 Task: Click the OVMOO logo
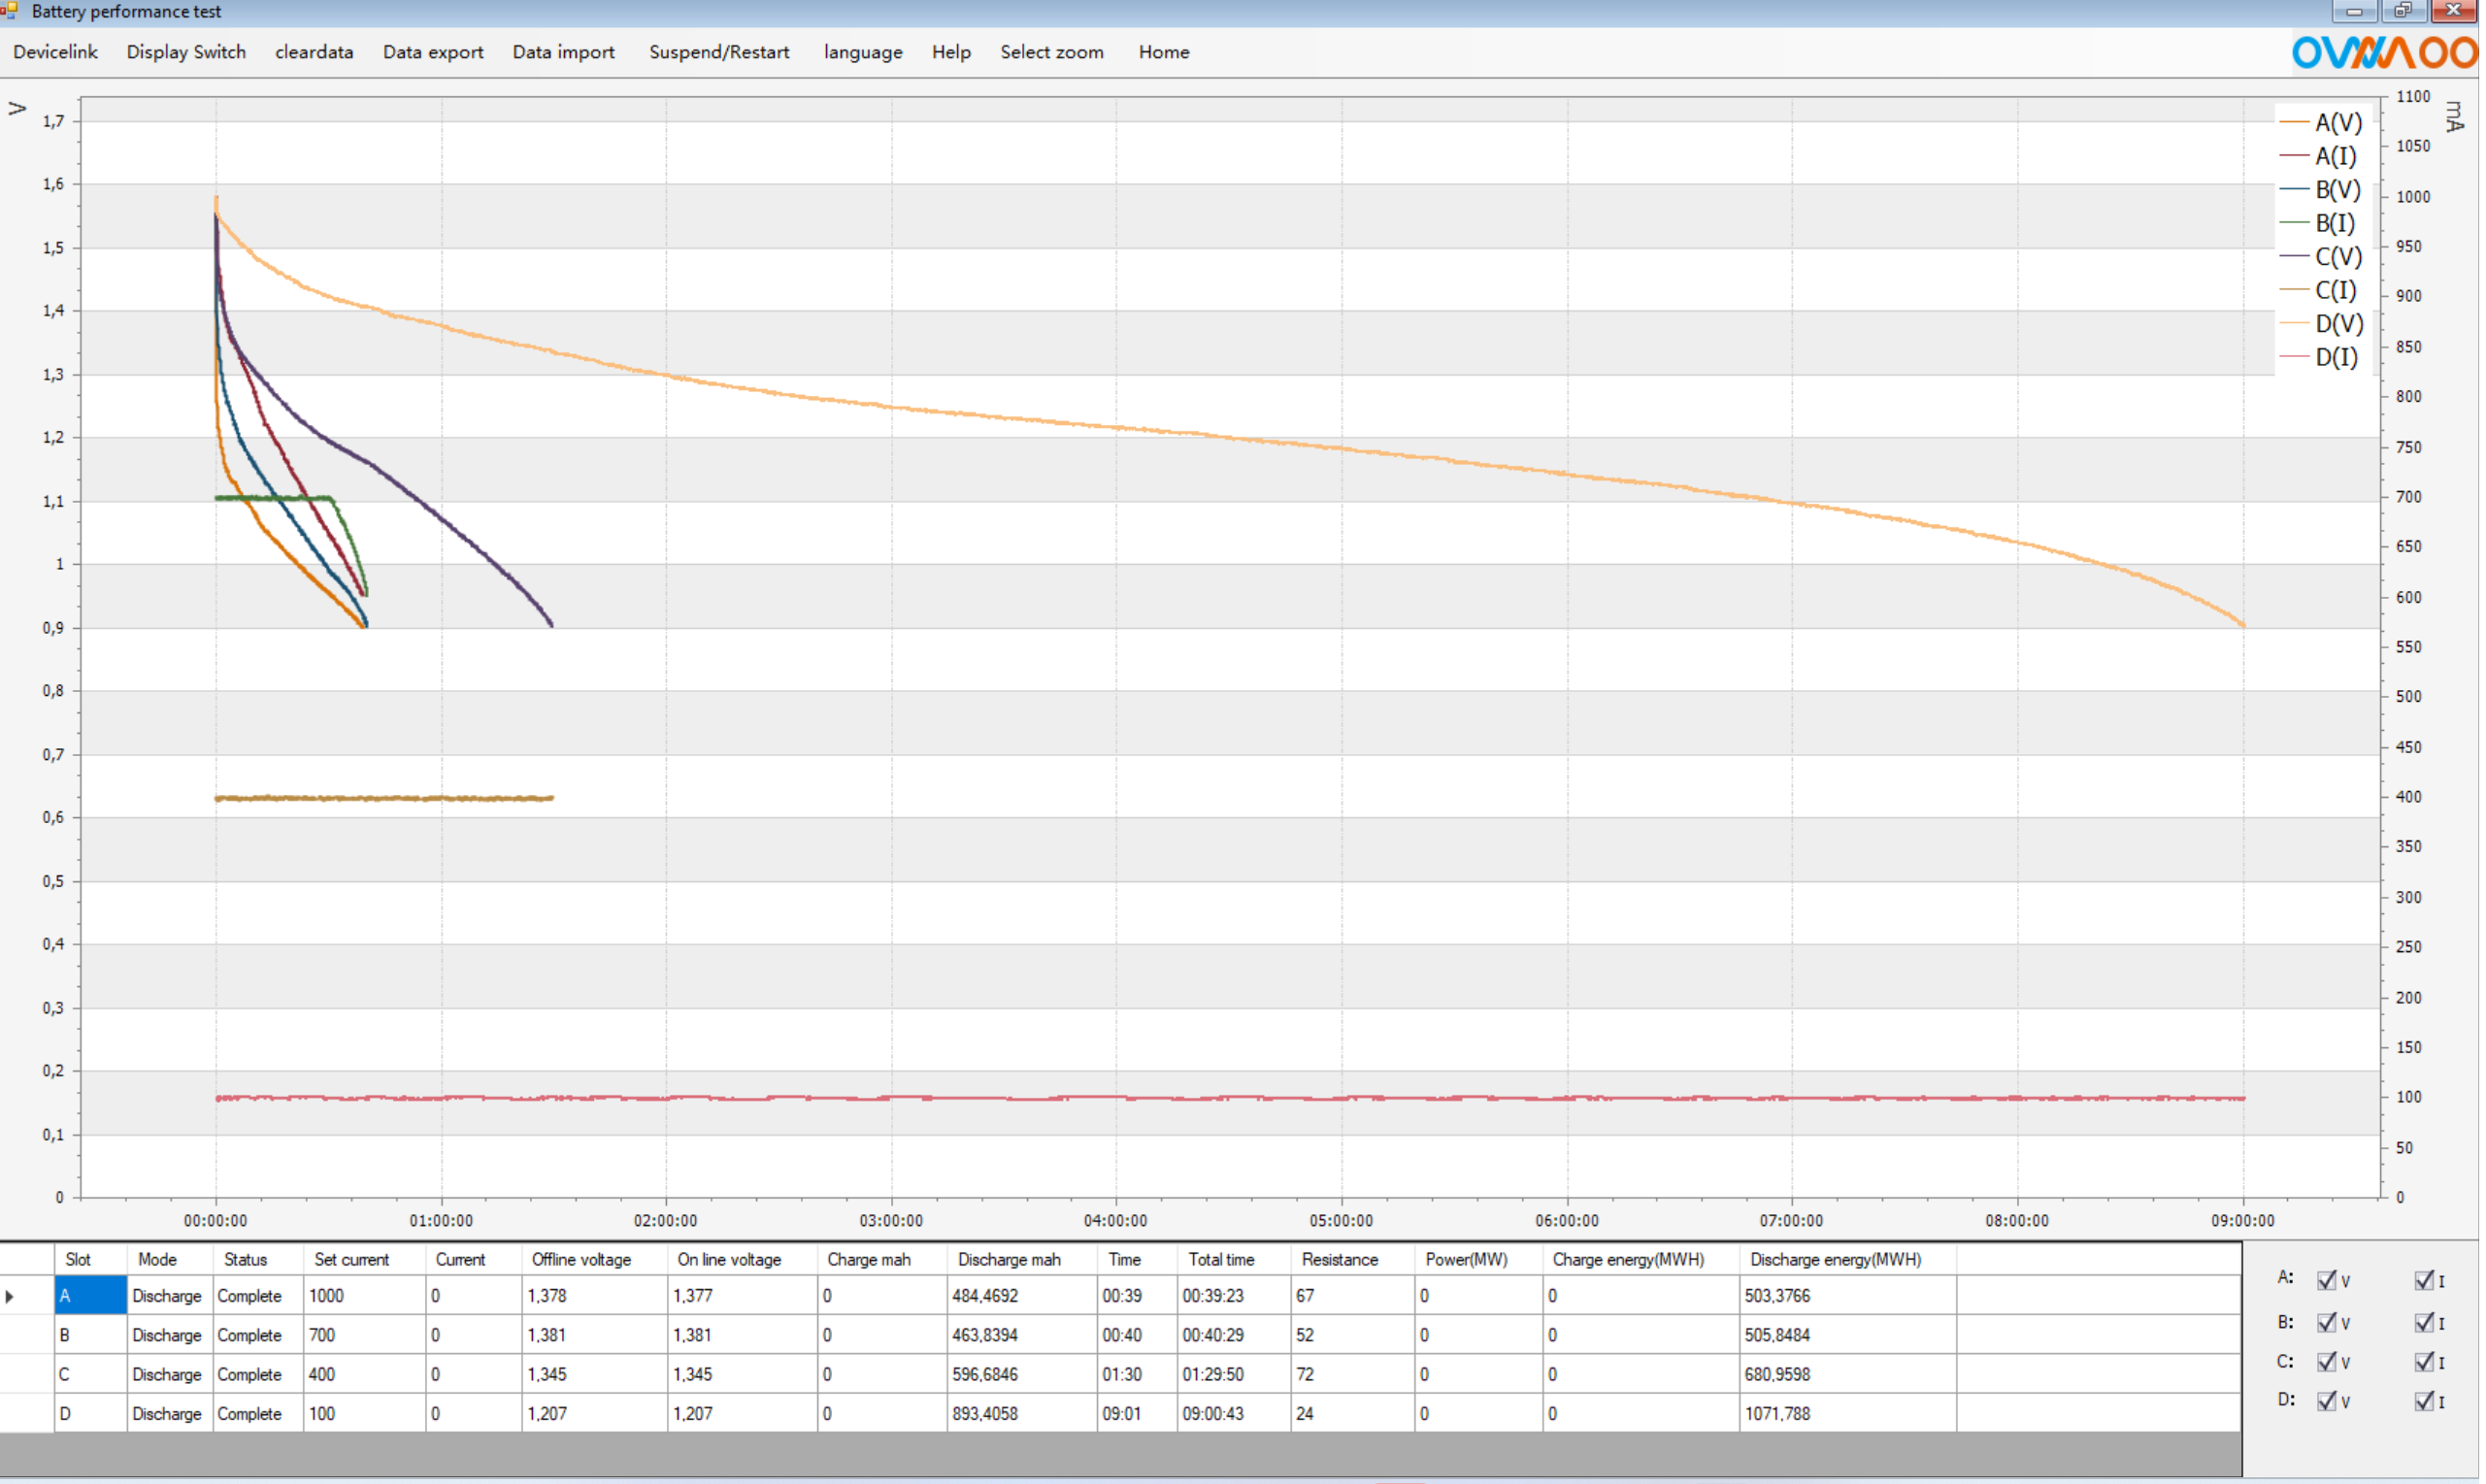(x=2388, y=52)
